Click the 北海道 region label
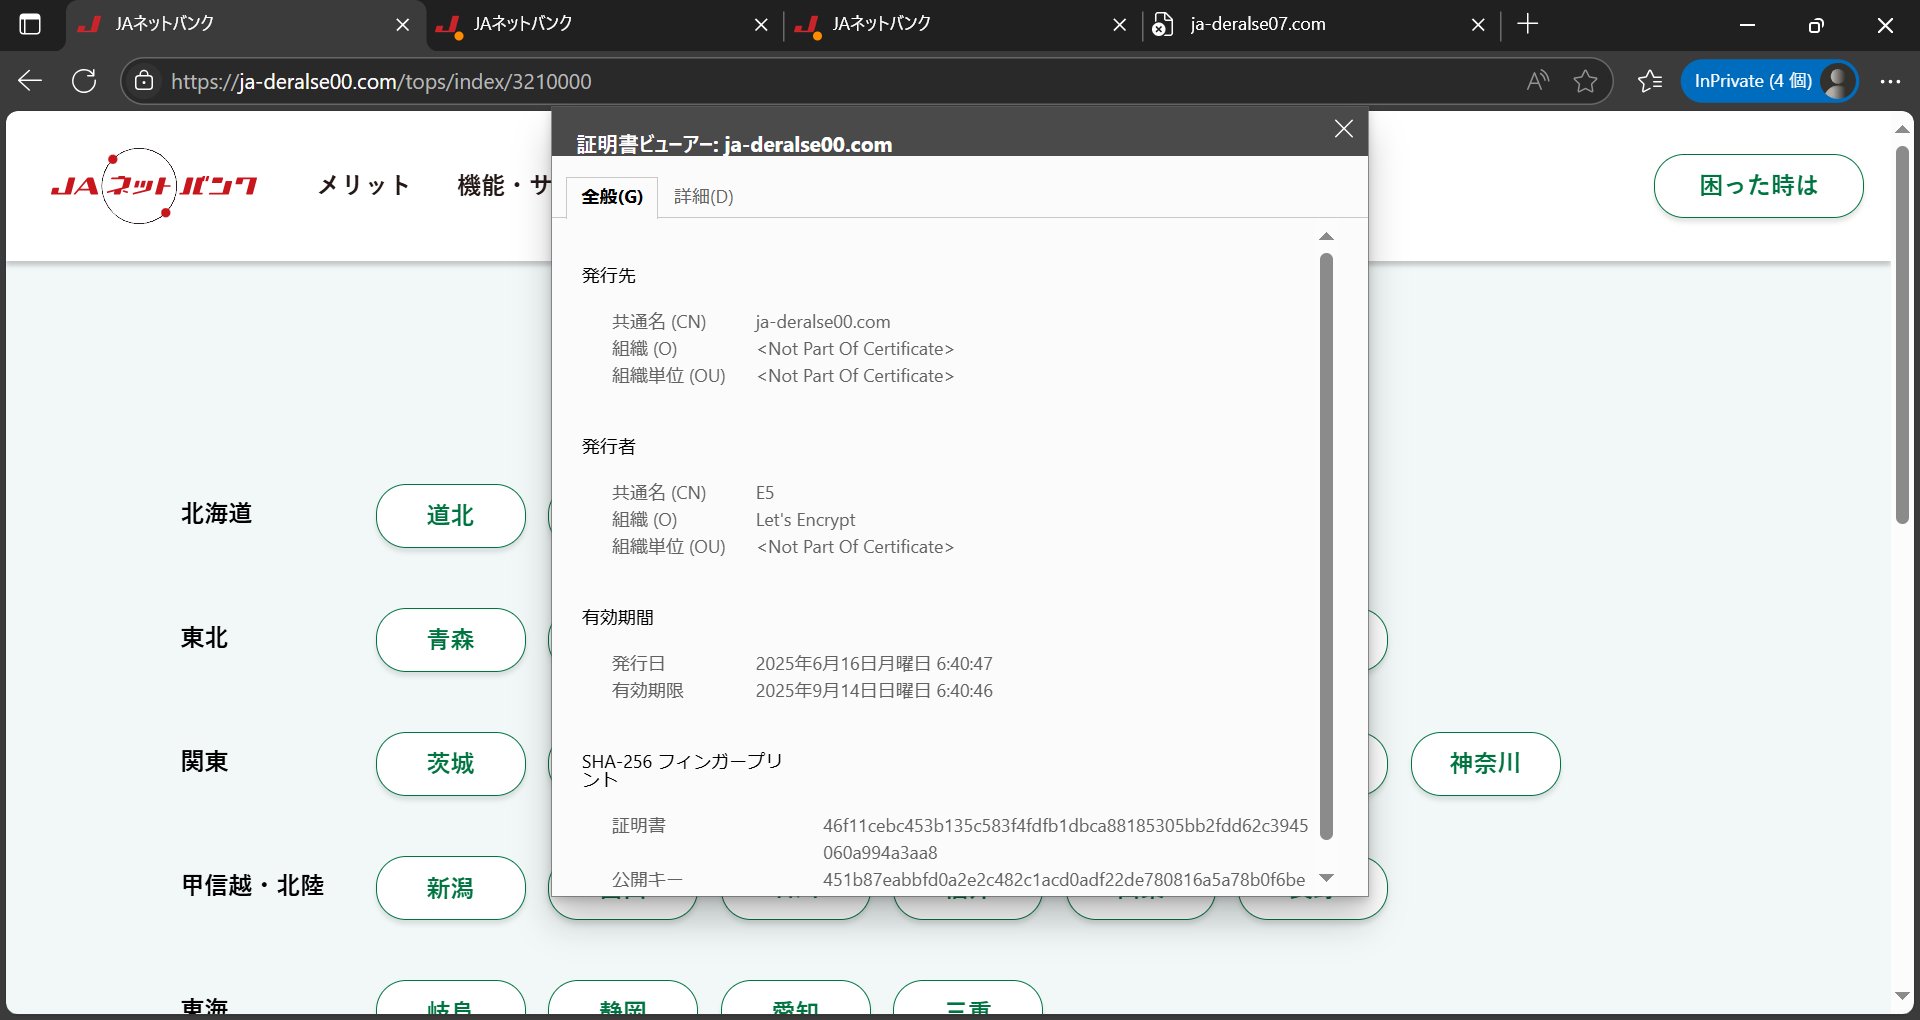 pos(217,514)
